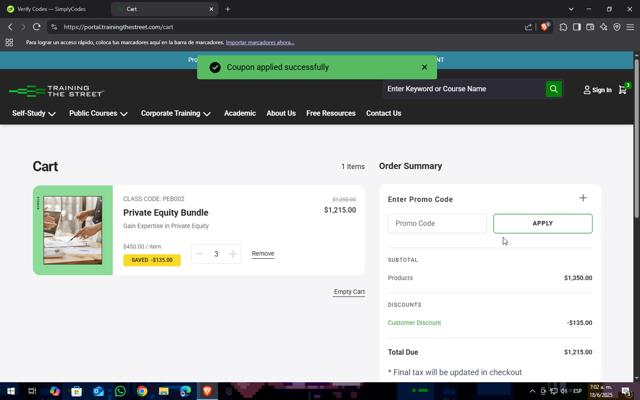Open Google Chrome on taskbar

[x=142, y=391]
